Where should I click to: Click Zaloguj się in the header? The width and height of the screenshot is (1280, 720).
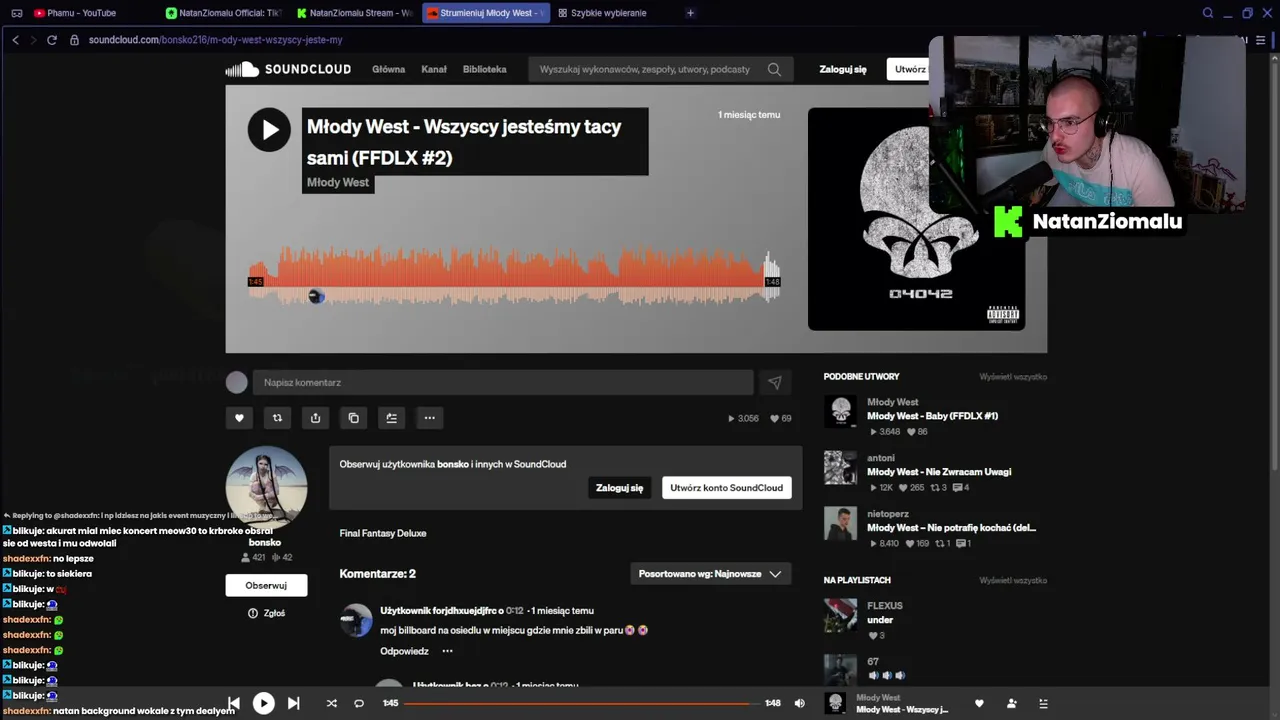click(843, 69)
